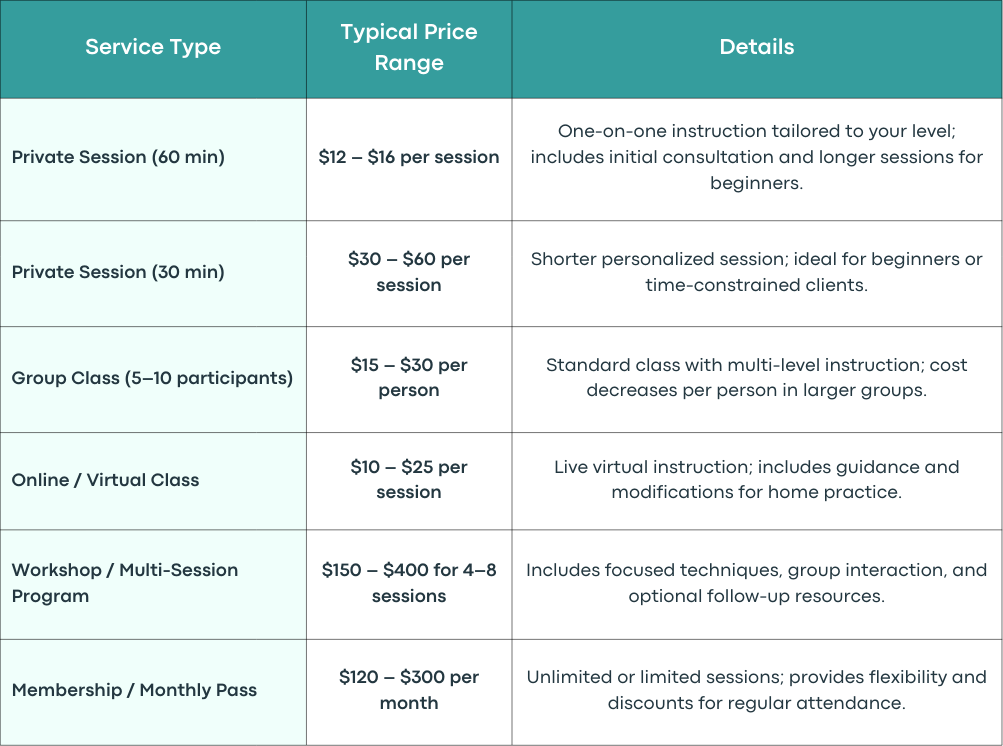Click the live virtual instruction details
The width and height of the screenshot is (1003, 746).
coord(757,479)
